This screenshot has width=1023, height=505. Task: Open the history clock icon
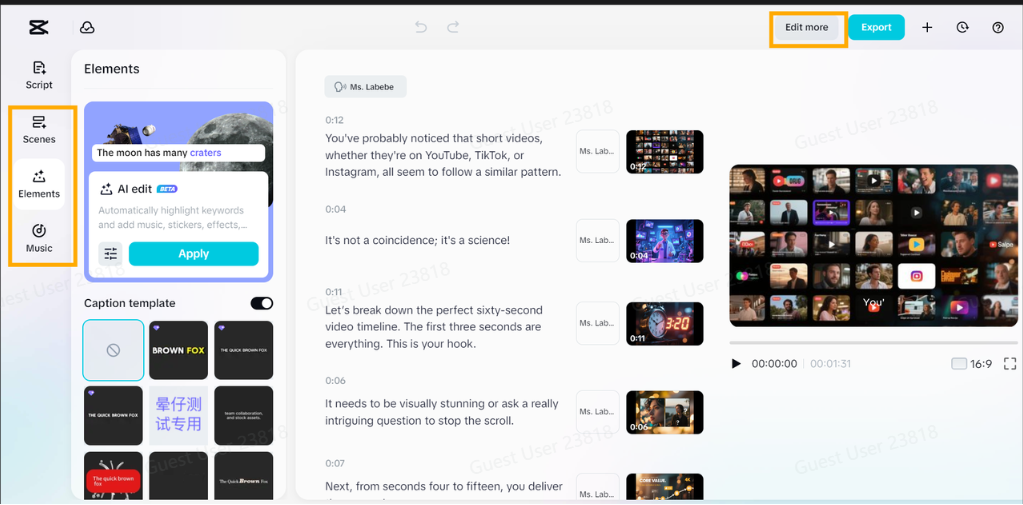click(x=962, y=28)
